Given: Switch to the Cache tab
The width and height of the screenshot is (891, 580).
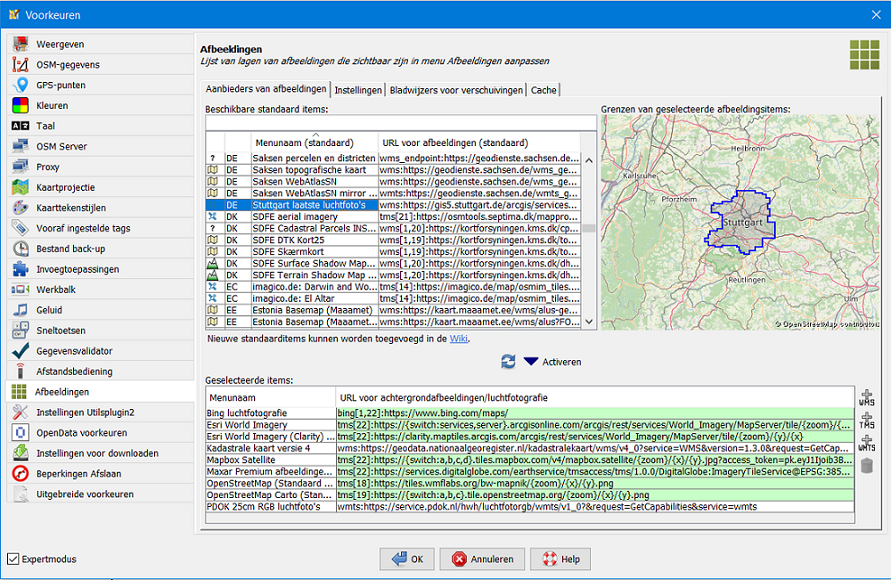Looking at the screenshot, I should (x=544, y=90).
